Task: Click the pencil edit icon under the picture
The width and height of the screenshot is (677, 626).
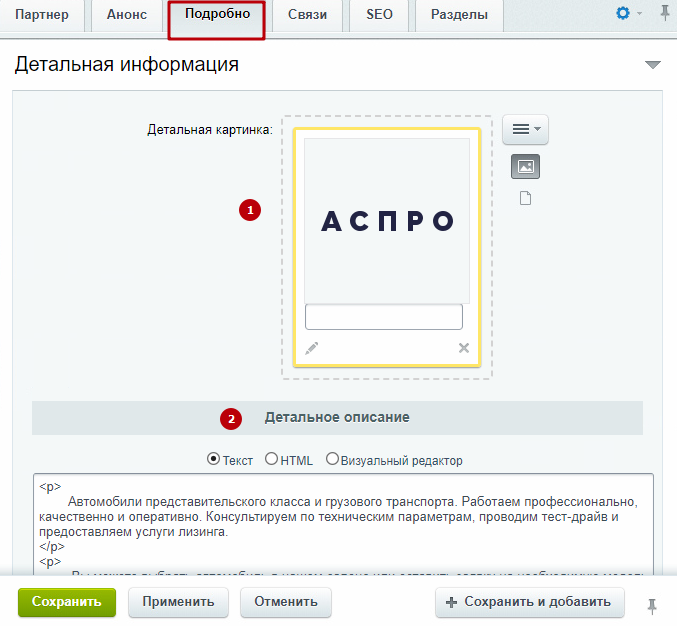Action: pyautogui.click(x=312, y=348)
